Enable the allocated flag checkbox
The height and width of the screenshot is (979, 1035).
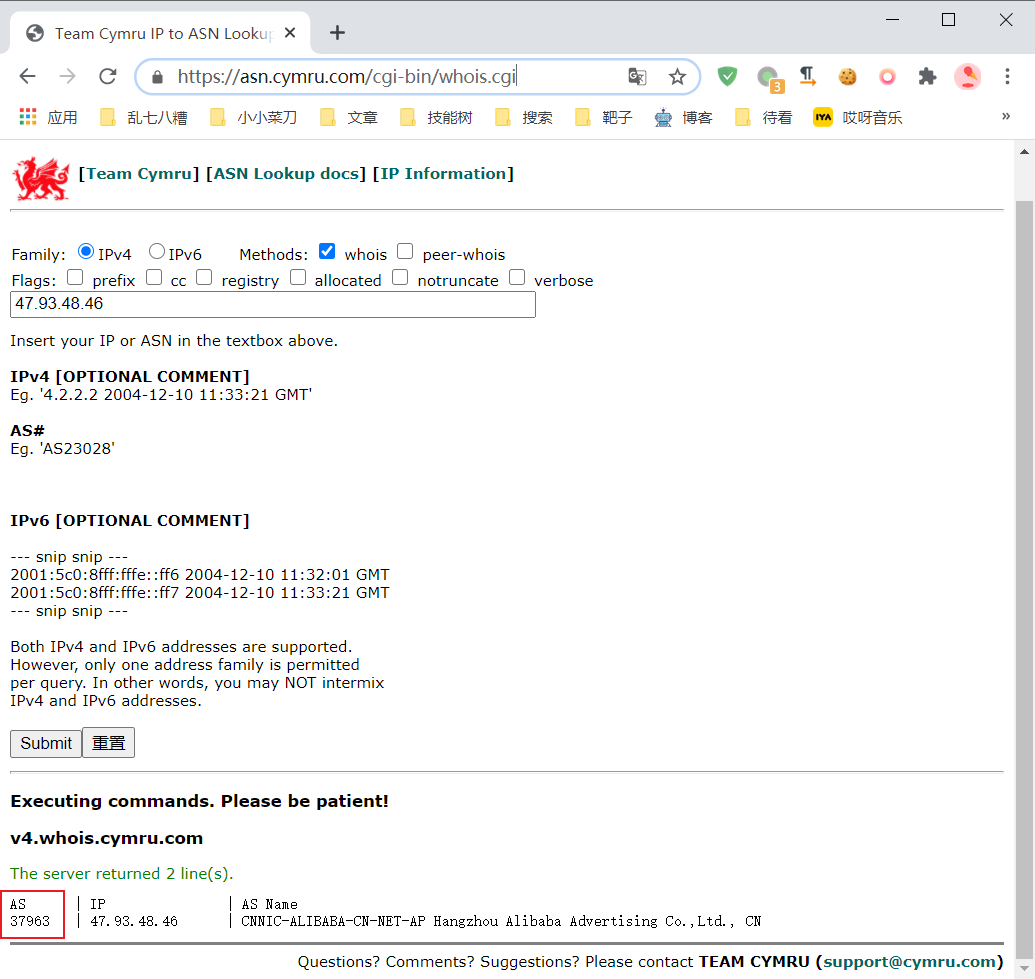298,277
